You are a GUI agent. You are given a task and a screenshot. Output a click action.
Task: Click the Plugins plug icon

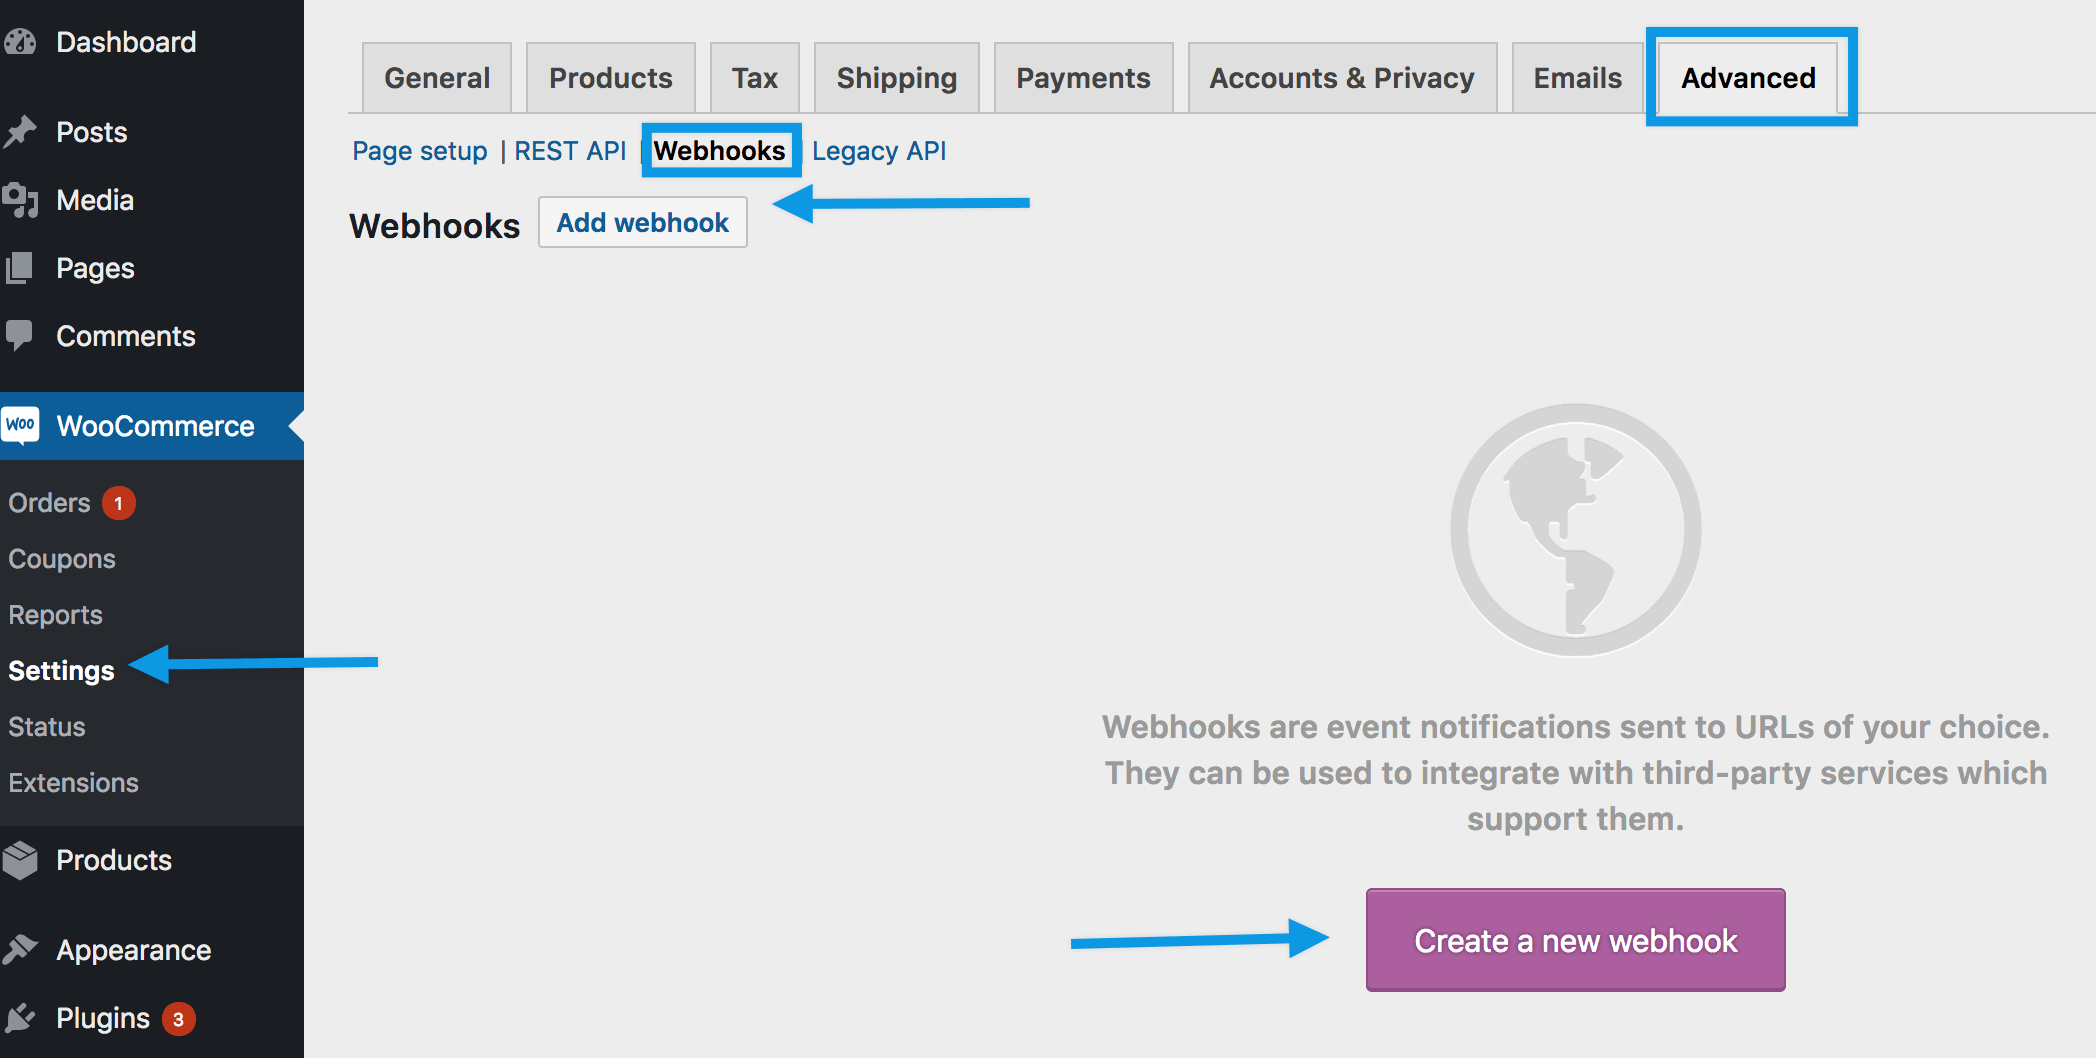pos(20,1018)
